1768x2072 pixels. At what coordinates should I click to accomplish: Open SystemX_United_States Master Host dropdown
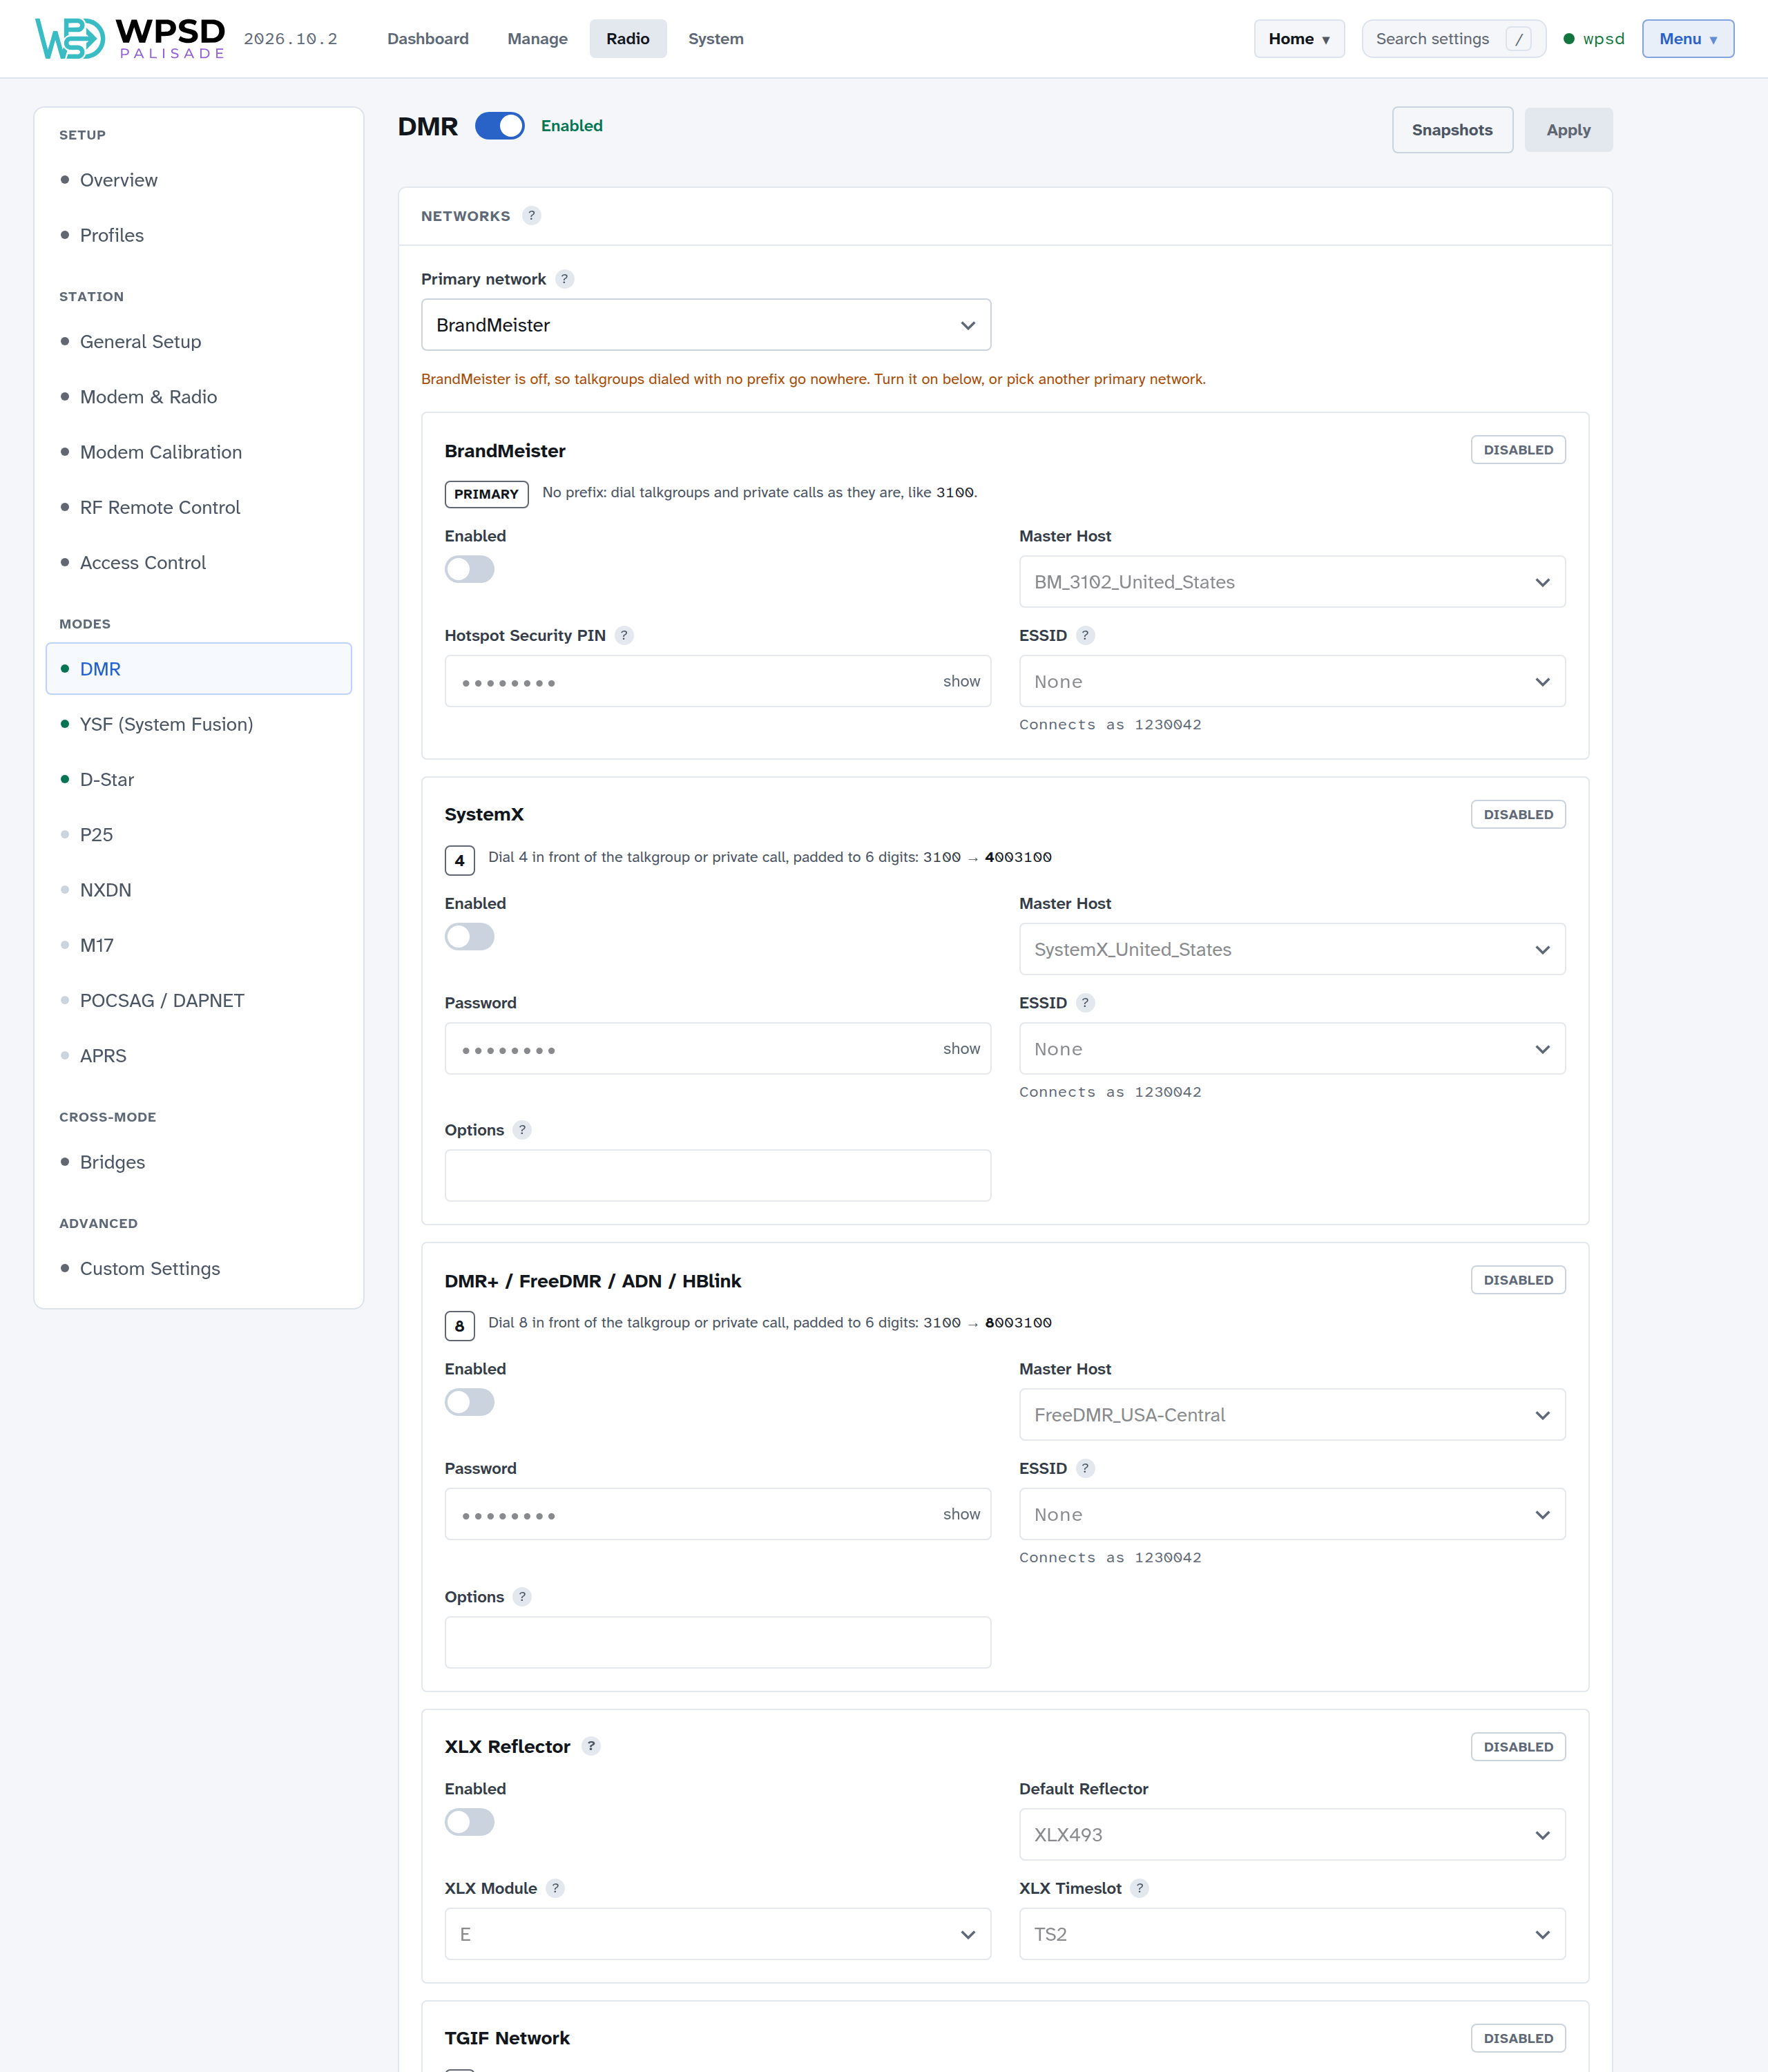coord(1292,949)
